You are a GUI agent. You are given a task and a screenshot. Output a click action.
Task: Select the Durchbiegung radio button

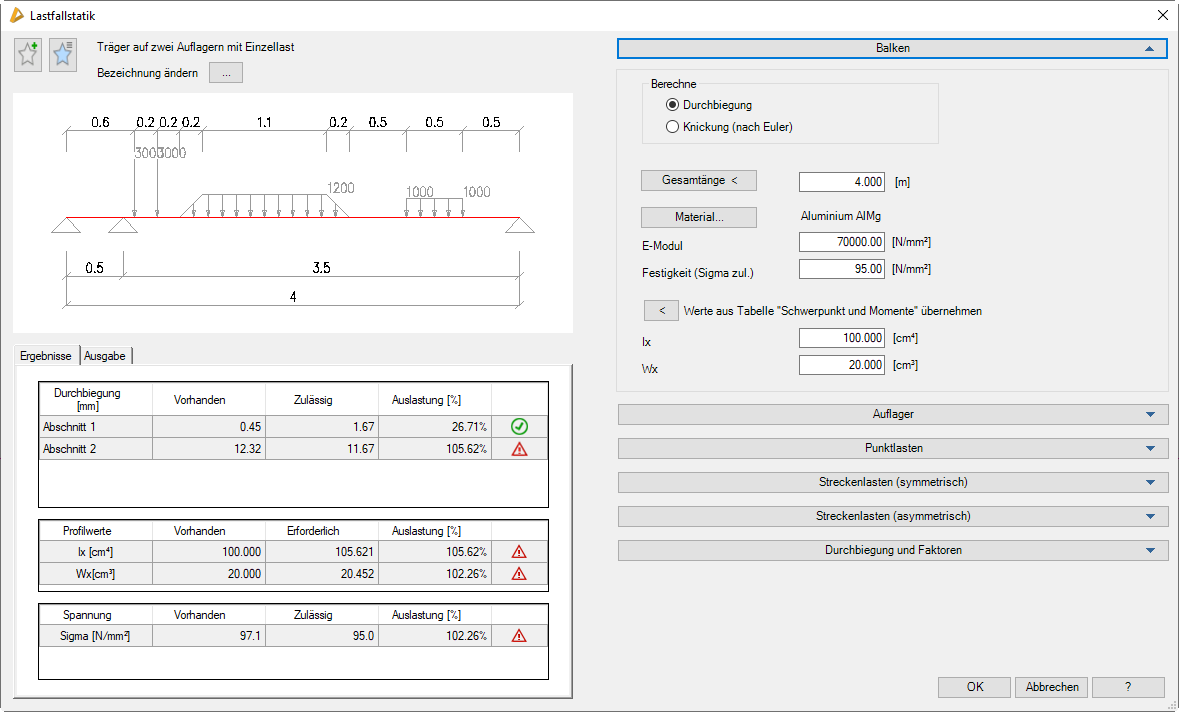[672, 105]
